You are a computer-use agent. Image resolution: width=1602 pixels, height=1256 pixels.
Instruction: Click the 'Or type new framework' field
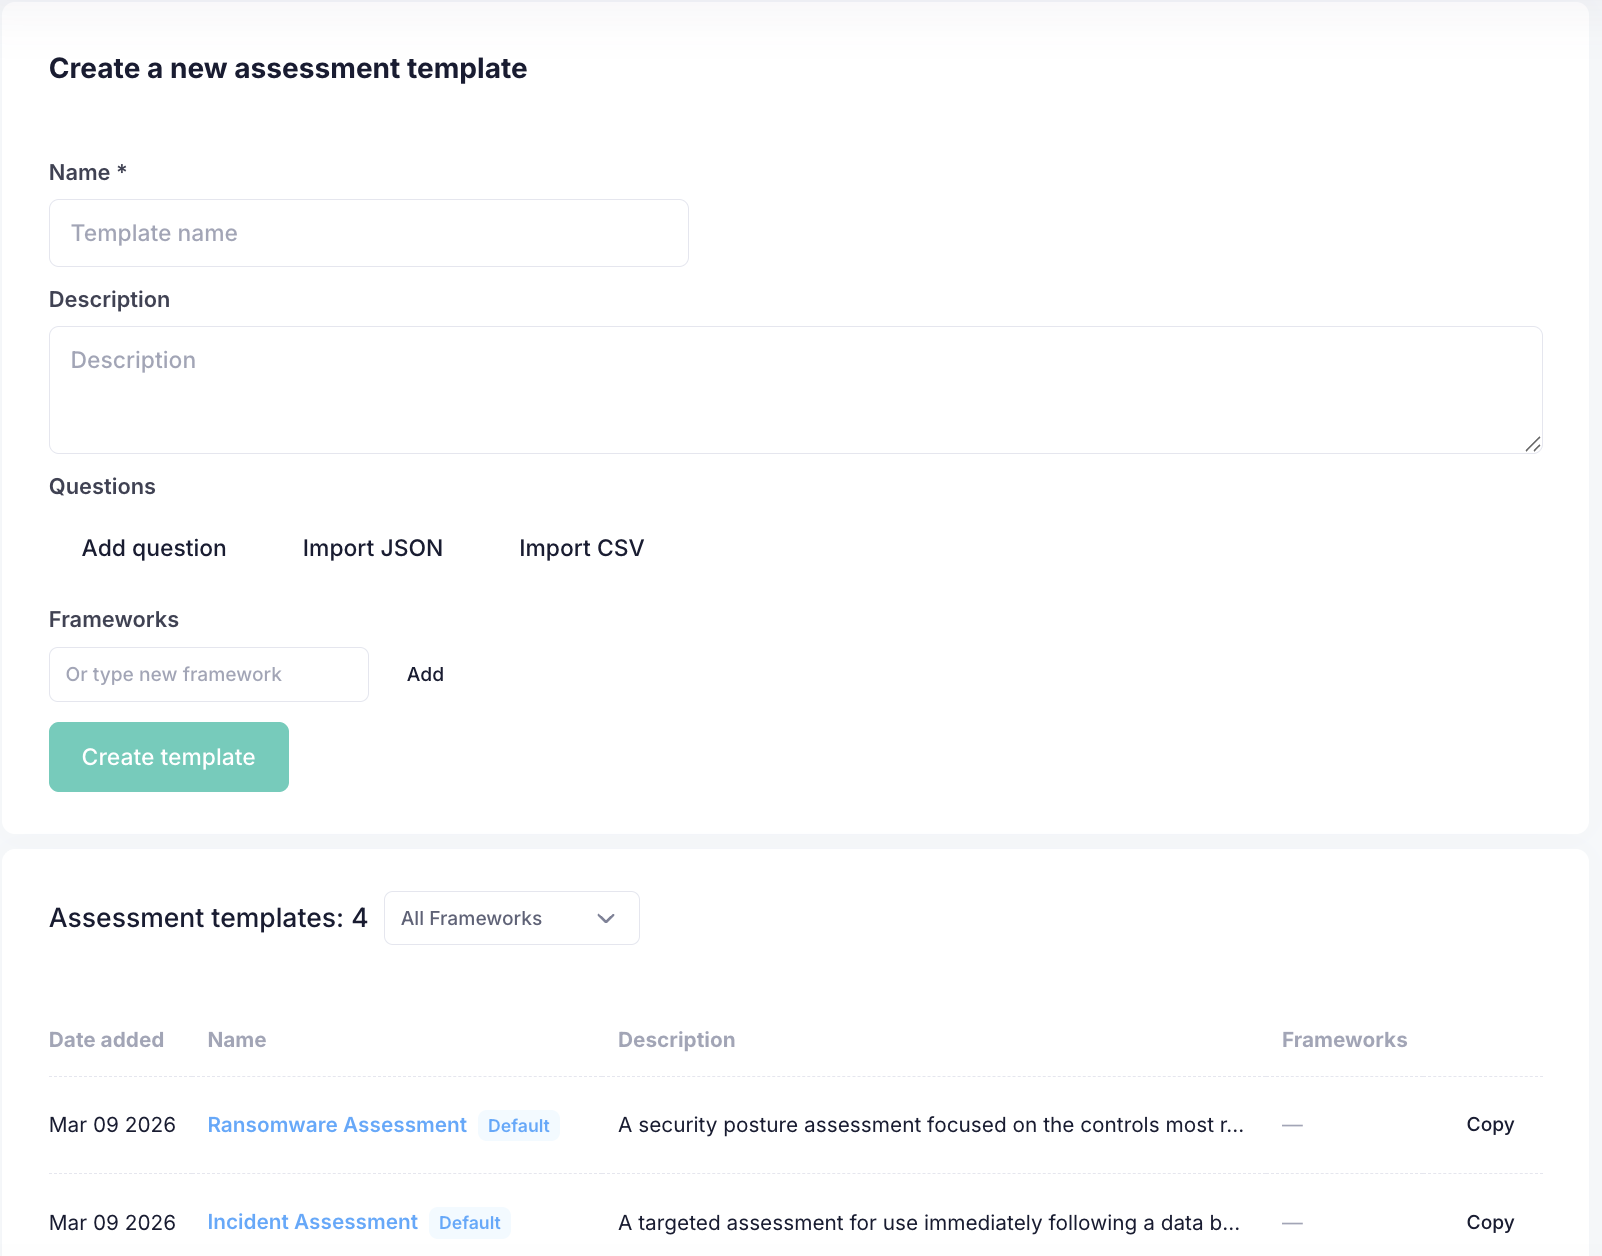point(209,674)
